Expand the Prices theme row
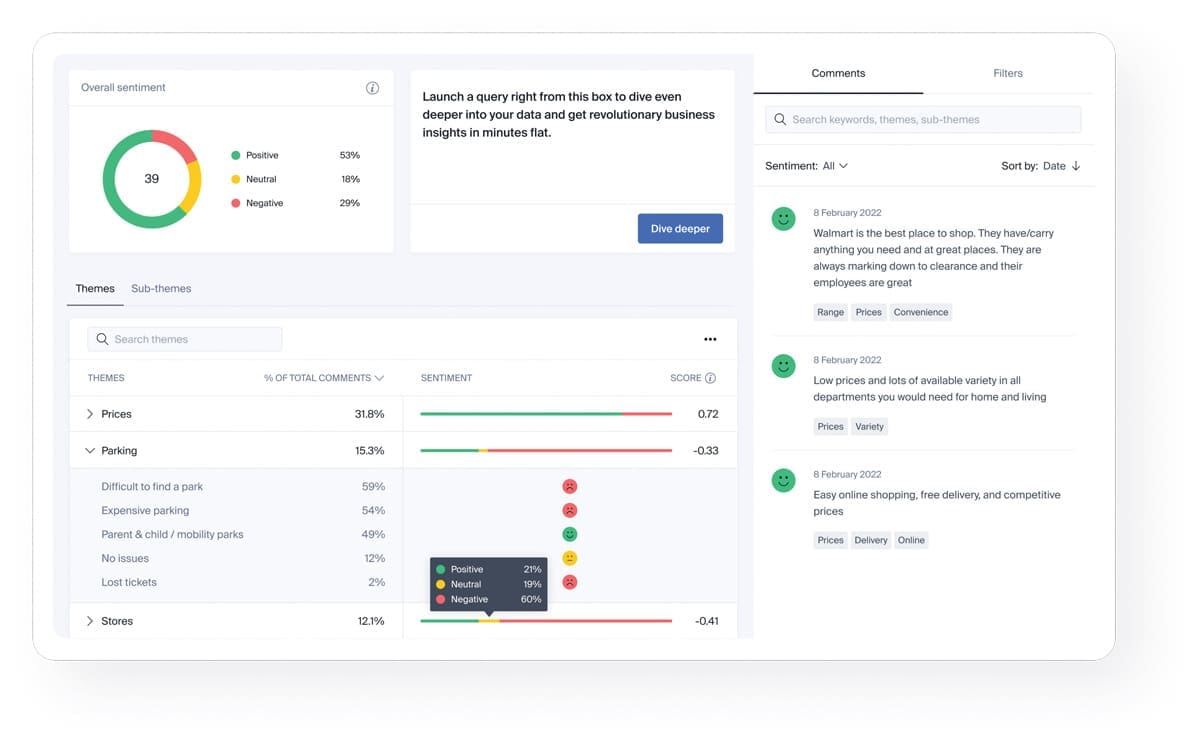The image size is (1200, 745). [x=90, y=414]
